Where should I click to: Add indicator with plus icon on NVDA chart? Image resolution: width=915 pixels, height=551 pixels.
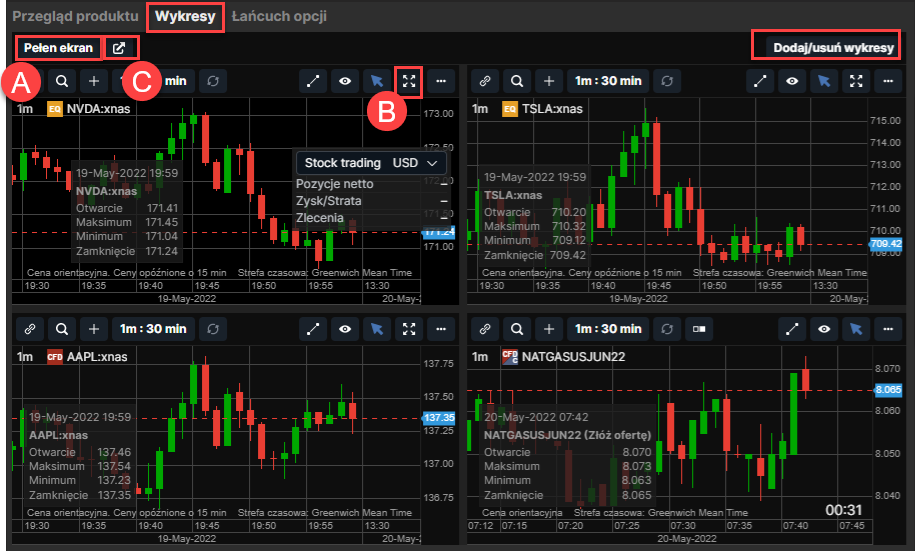(x=94, y=81)
